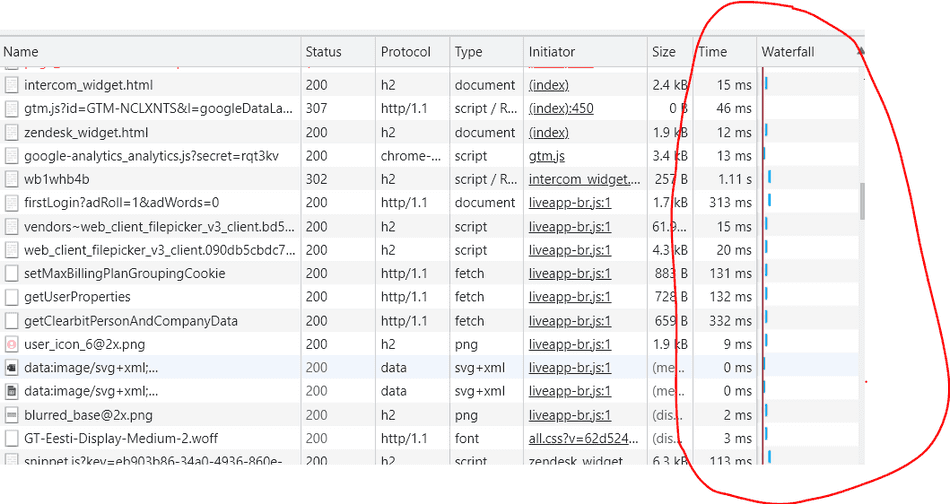Click the vertical scrollbar thumb
Viewport: 950px width, 504px height.
tap(862, 201)
